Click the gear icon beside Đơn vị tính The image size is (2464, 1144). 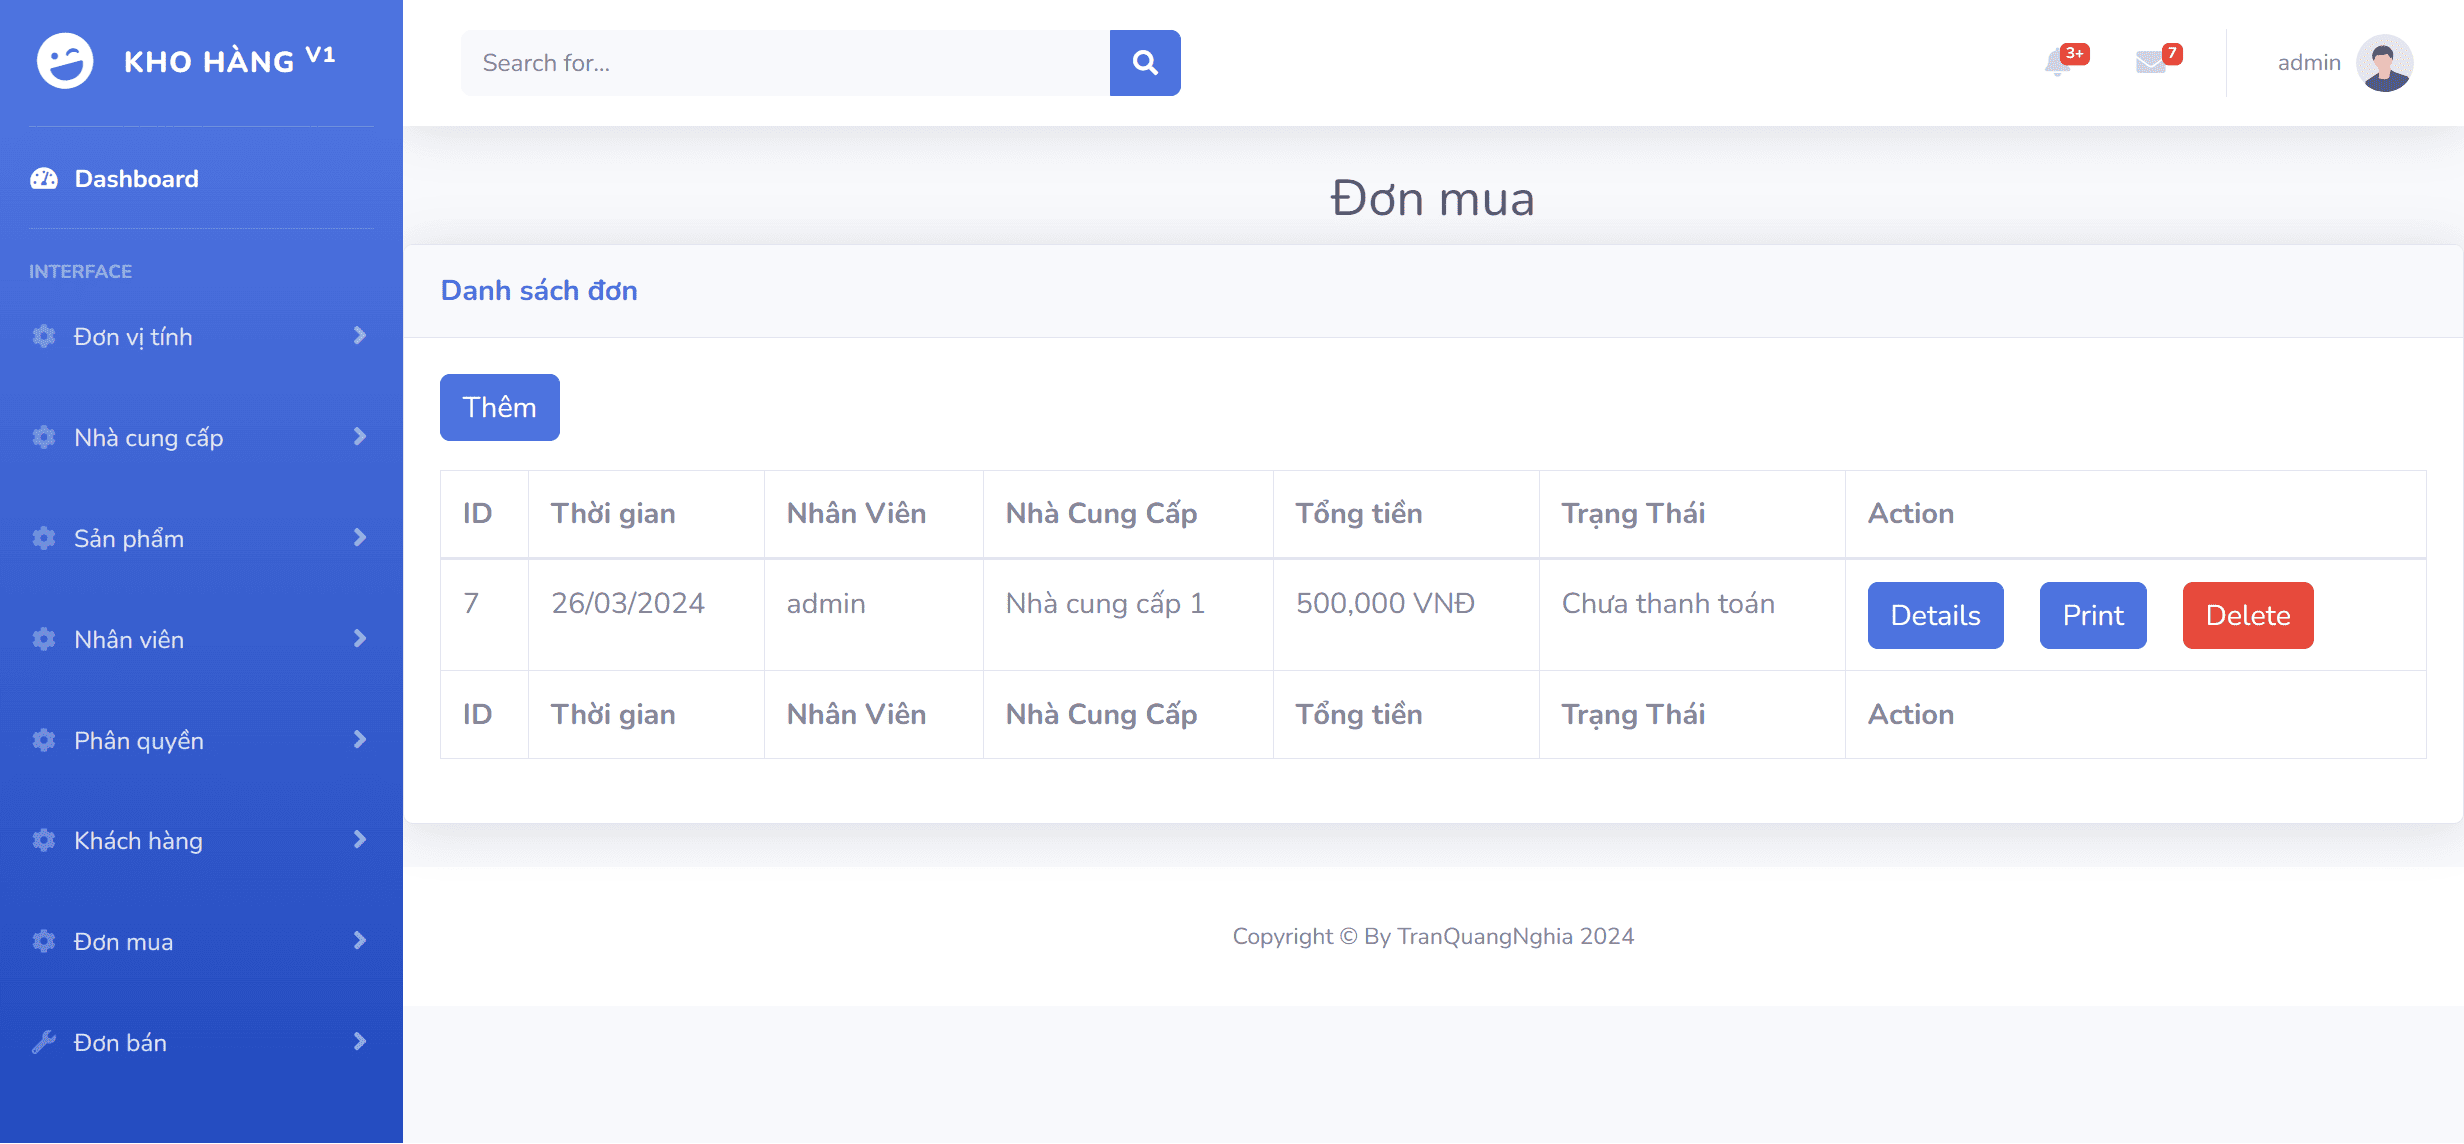(44, 337)
